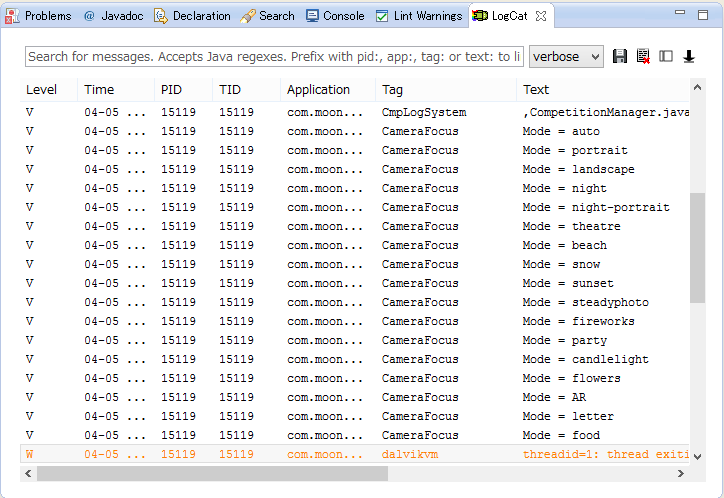724x498 pixels.
Task: Select the "Mode = night" log entry
Action: click(355, 188)
